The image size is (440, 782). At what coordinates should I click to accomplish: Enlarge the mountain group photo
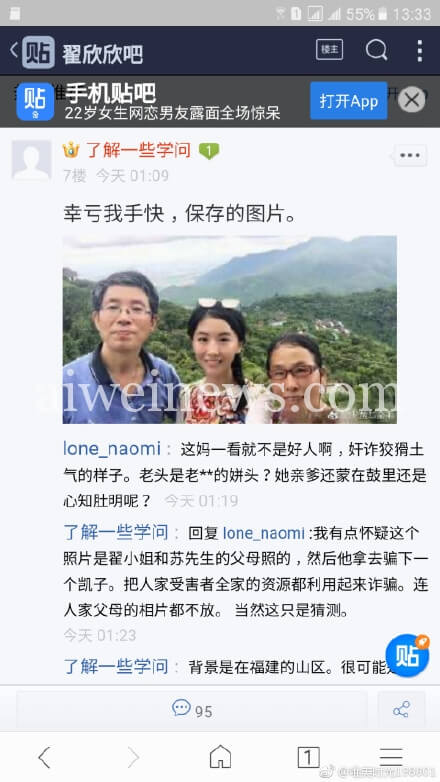tap(229, 330)
